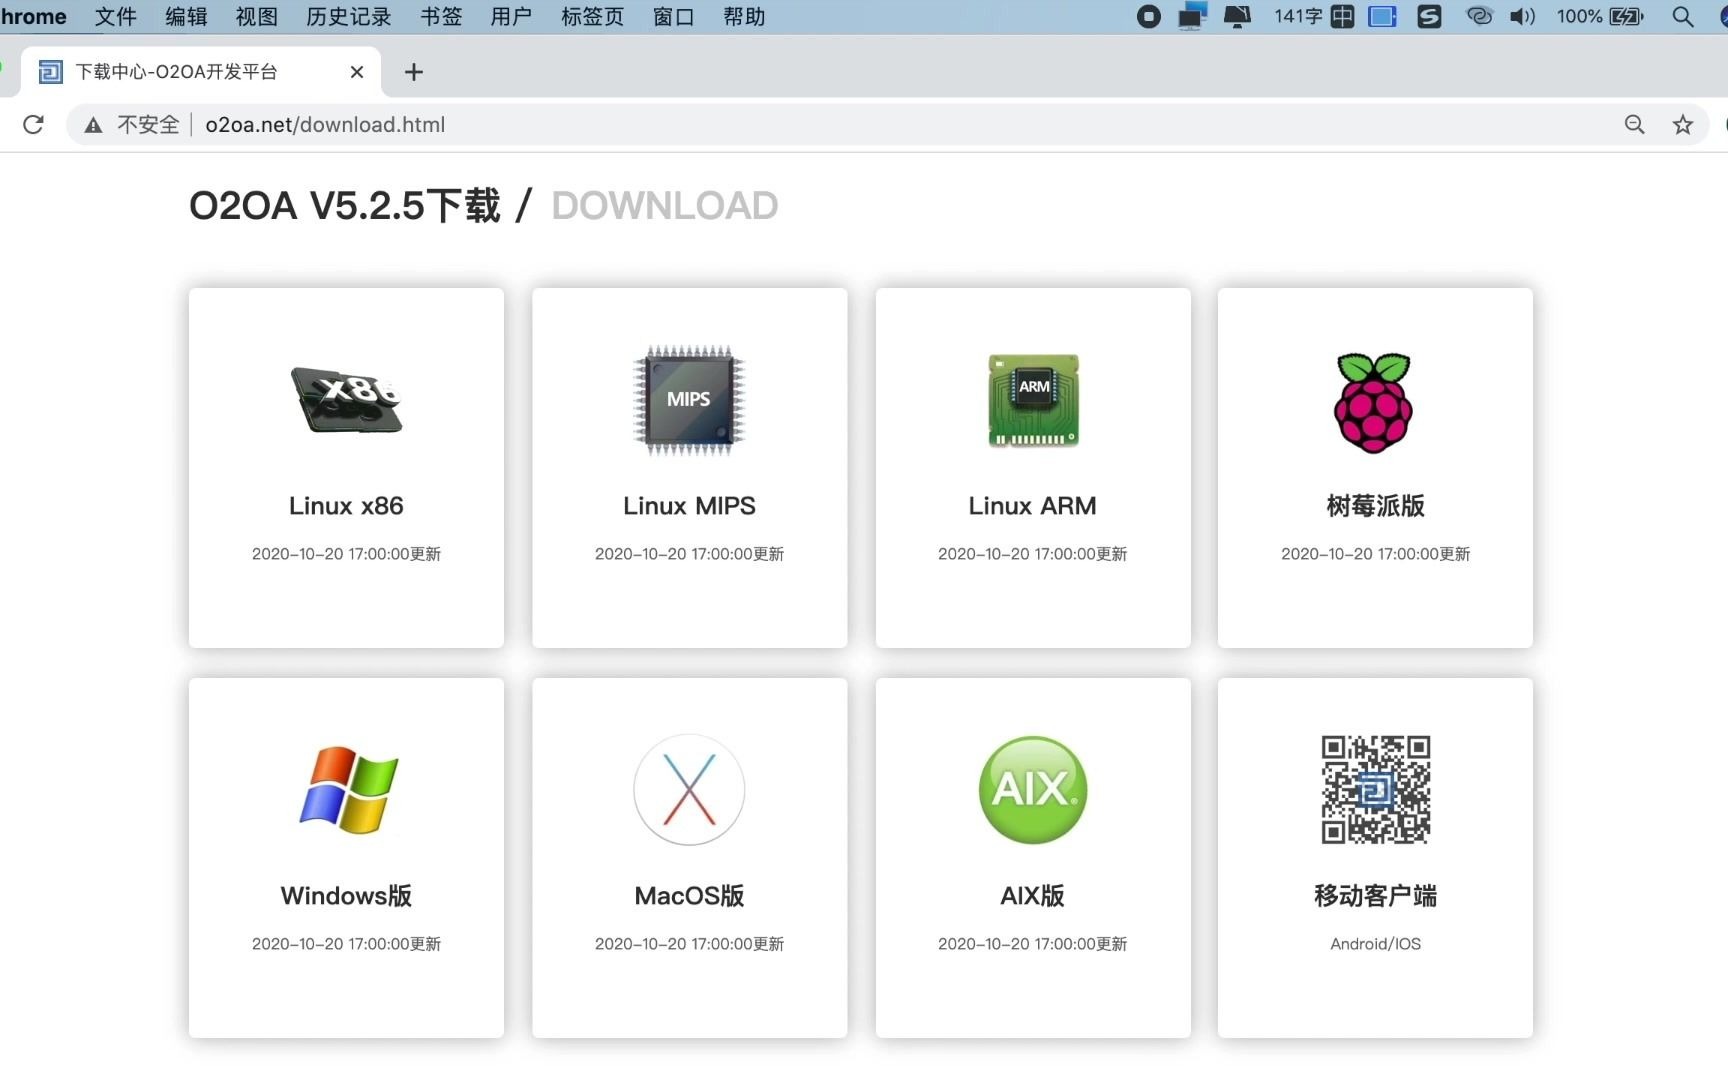Click the volume speaker icon
This screenshot has width=1728, height=1080.
click(x=1522, y=16)
